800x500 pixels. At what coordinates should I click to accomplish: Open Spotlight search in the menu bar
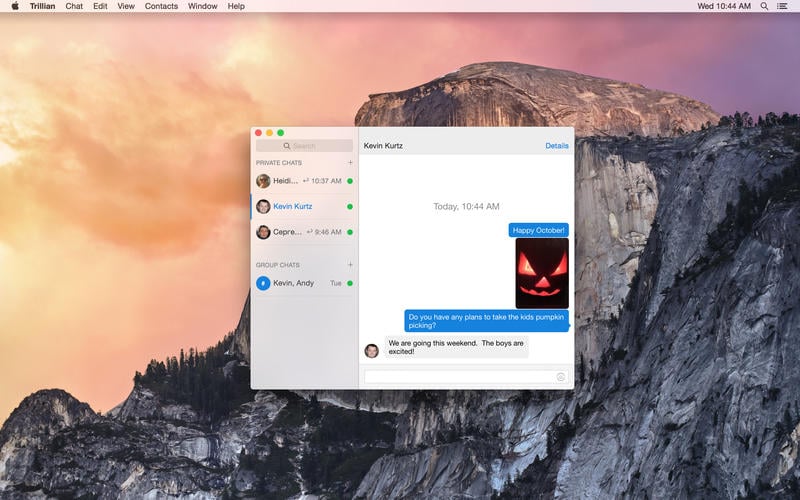point(765,6)
